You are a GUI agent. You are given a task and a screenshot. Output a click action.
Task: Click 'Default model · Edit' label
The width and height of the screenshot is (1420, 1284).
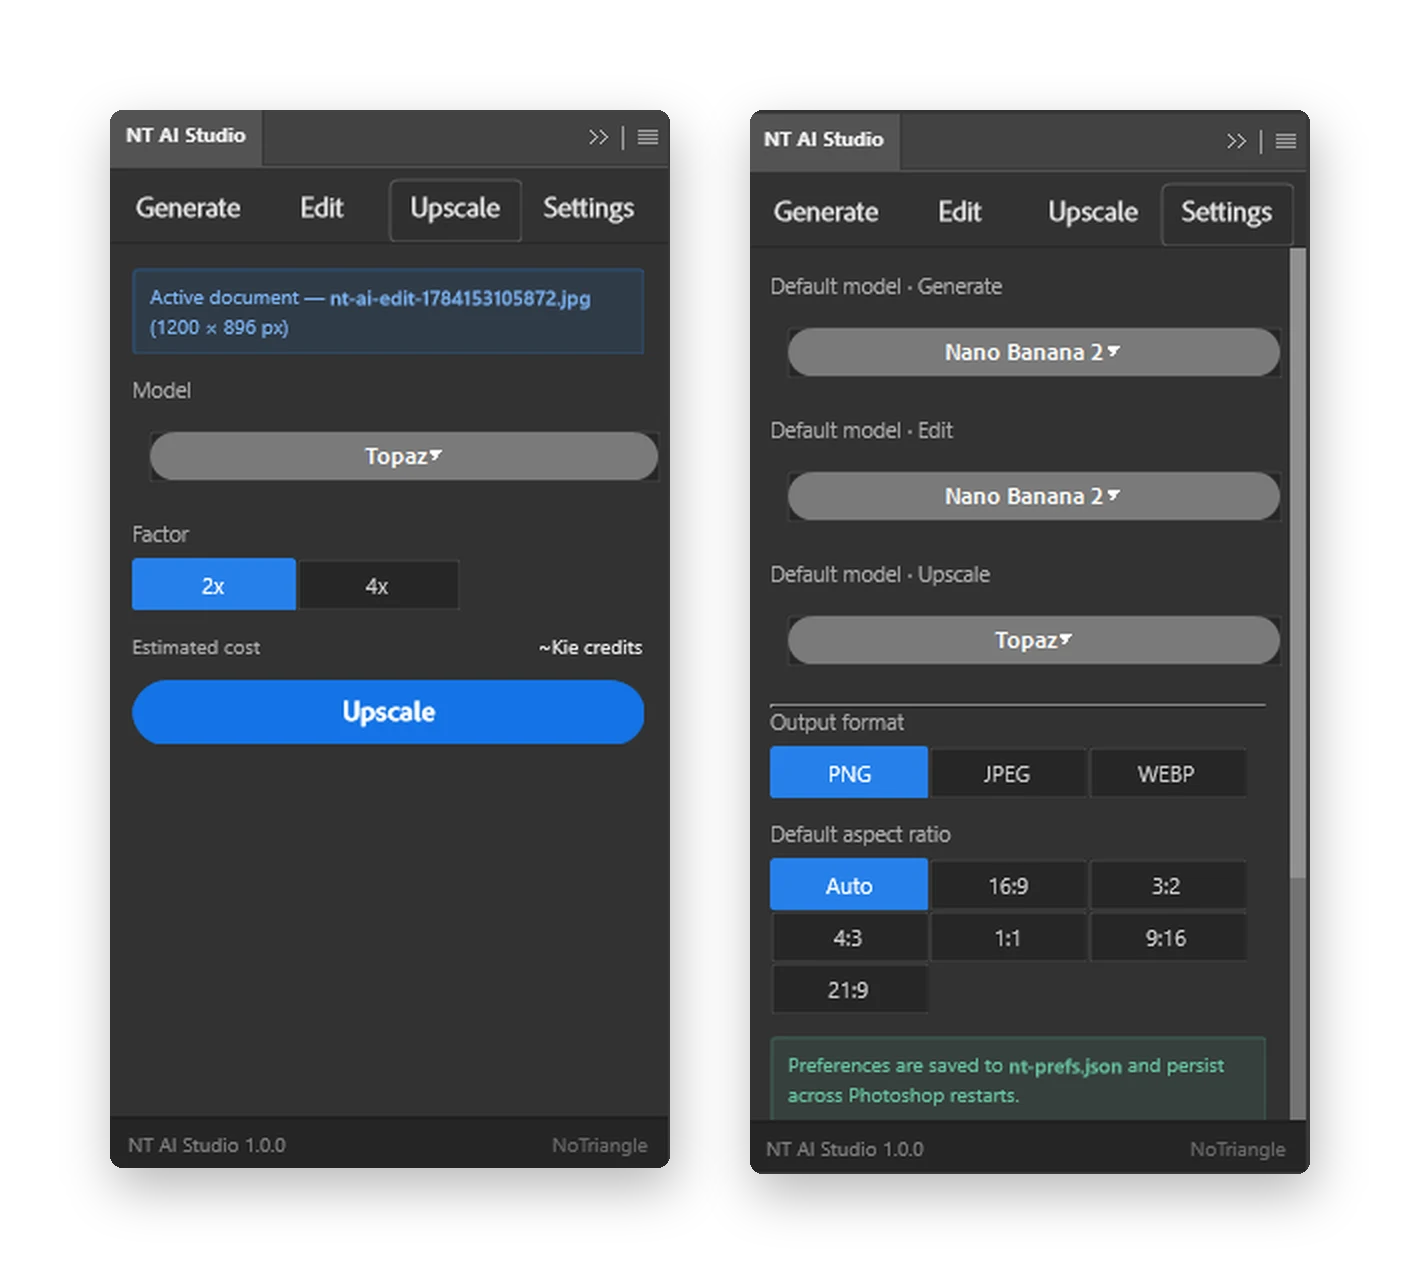pos(861,430)
